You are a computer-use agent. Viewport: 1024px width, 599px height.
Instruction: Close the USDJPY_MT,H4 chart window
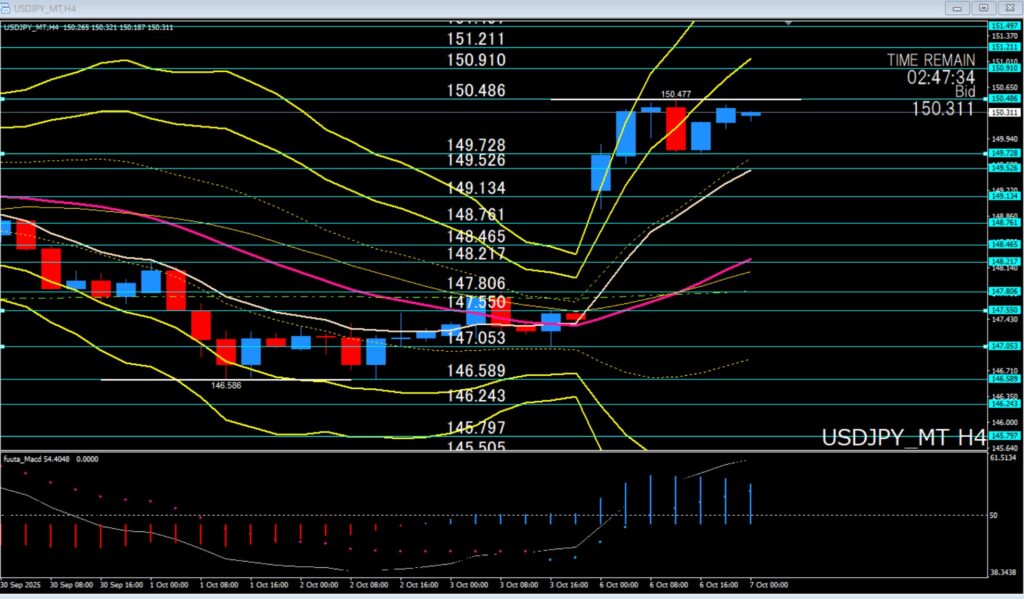click(x=1009, y=7)
